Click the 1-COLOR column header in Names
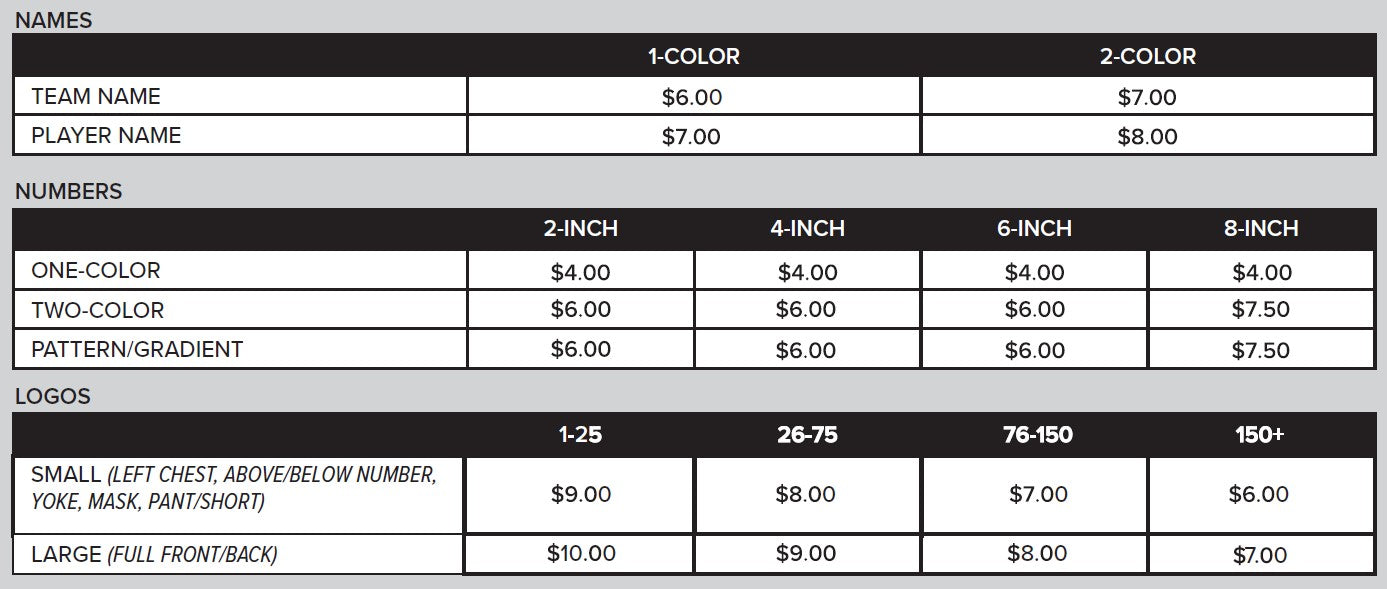This screenshot has height=589, width=1387. click(x=693, y=57)
